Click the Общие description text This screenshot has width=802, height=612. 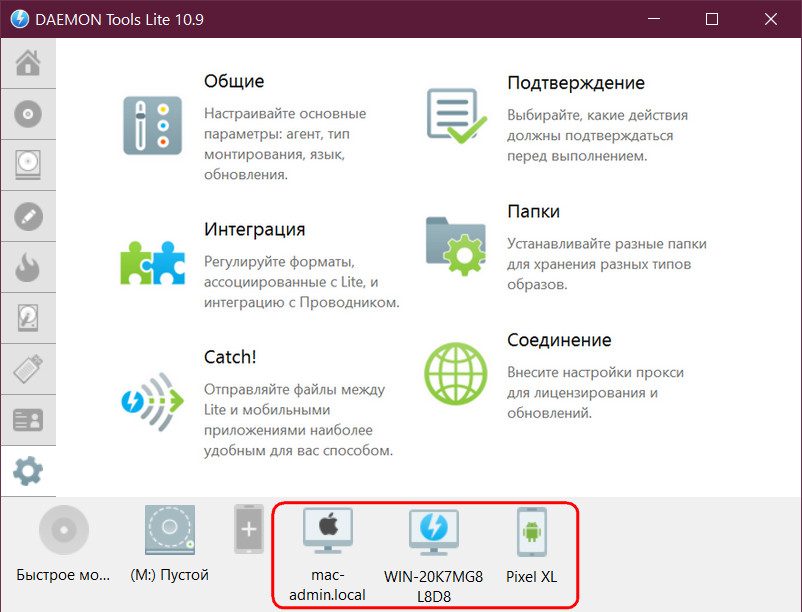click(285, 144)
